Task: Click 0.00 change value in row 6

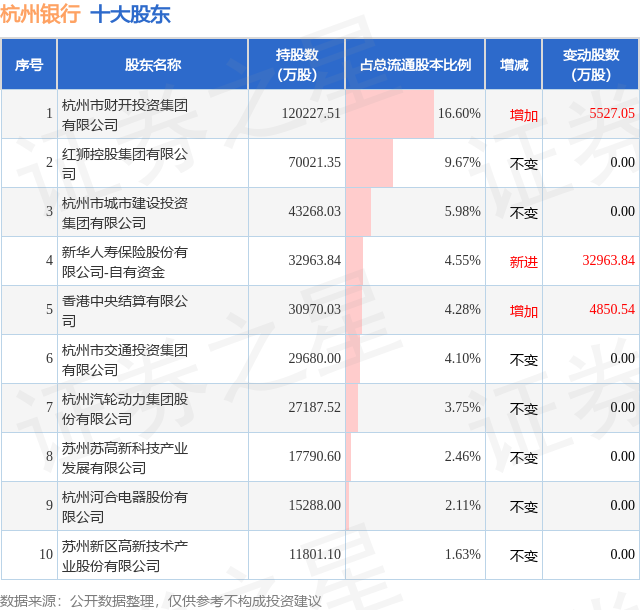Action: tap(622, 358)
